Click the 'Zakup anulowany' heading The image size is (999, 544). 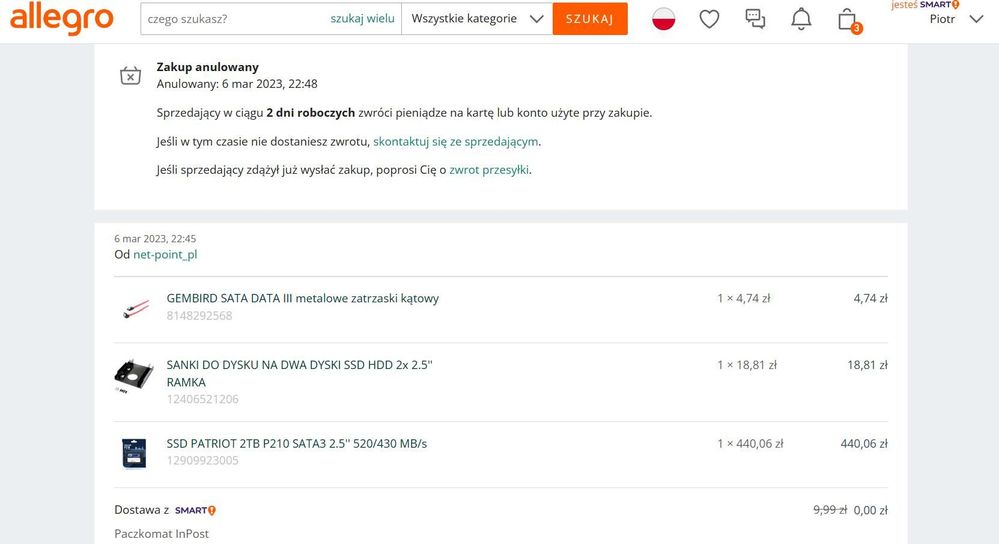pyautogui.click(x=208, y=67)
